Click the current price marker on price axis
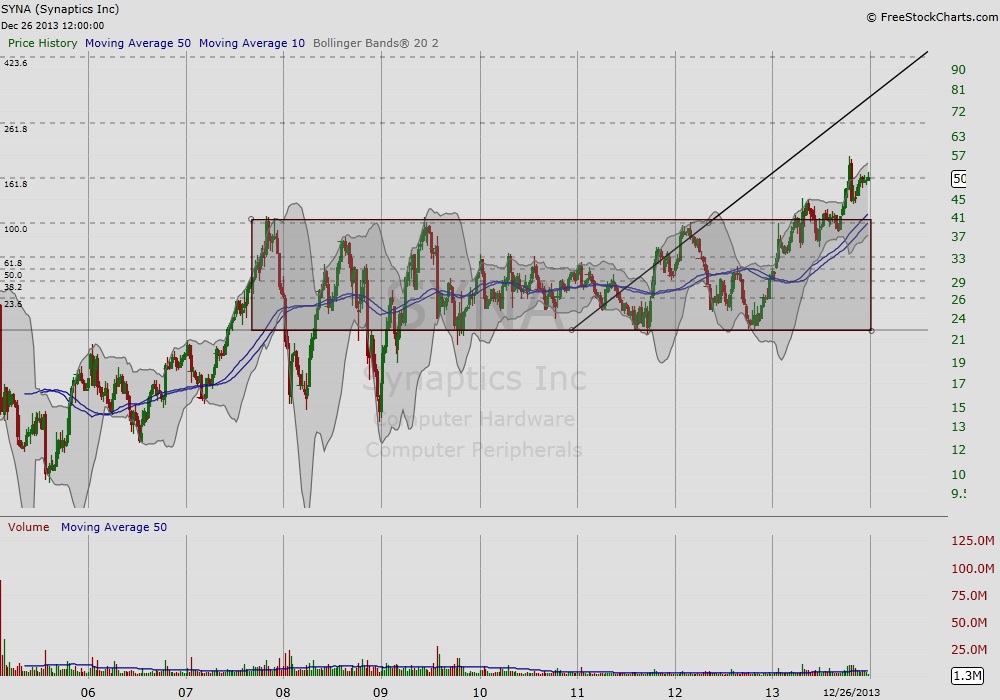Image resolution: width=1000 pixels, height=700 pixels. coord(958,179)
